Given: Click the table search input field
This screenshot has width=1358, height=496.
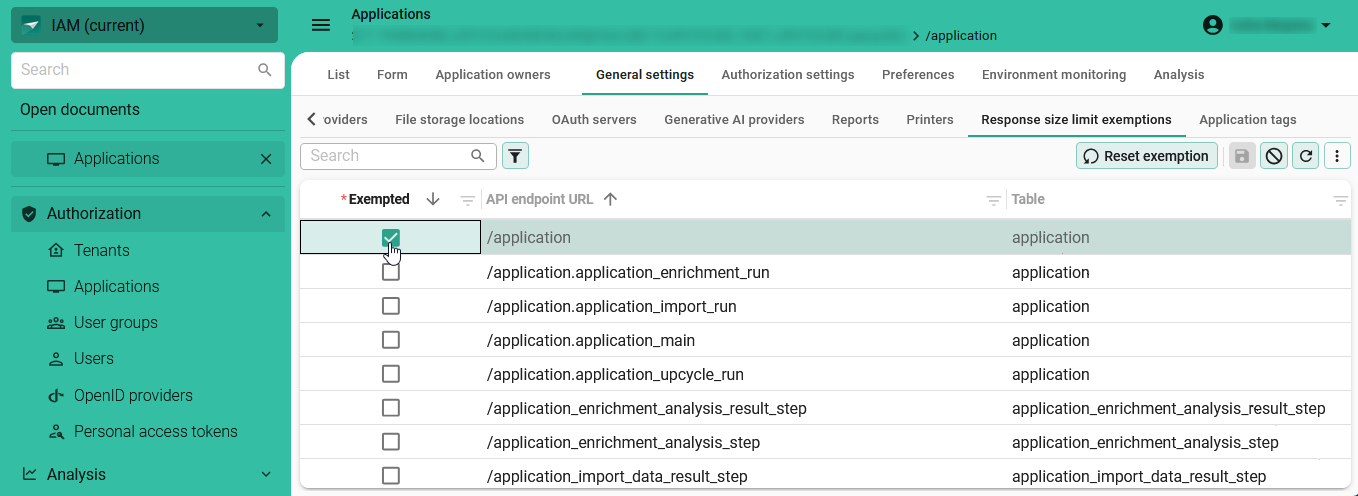Looking at the screenshot, I should (x=388, y=156).
